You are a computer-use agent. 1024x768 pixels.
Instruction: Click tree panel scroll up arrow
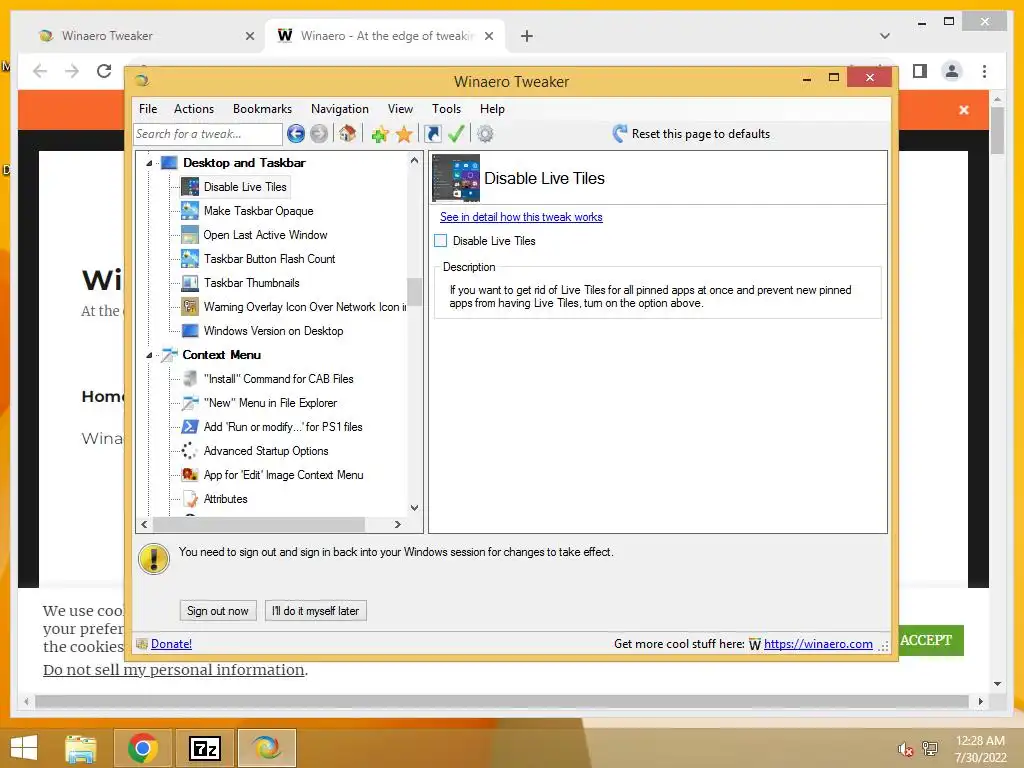pos(415,160)
